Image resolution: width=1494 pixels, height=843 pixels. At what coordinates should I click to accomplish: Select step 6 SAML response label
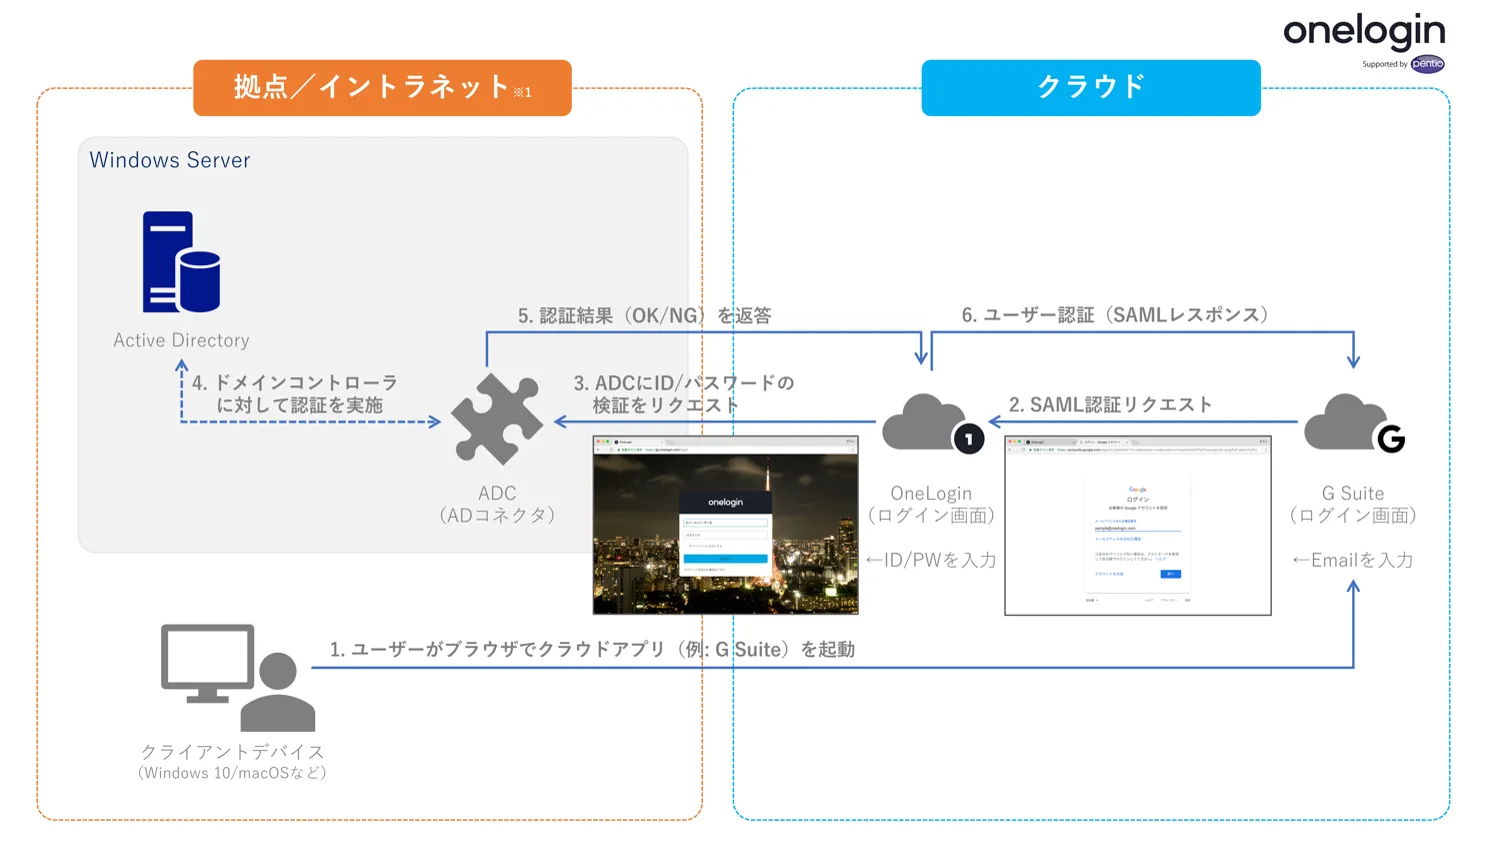tap(1115, 315)
